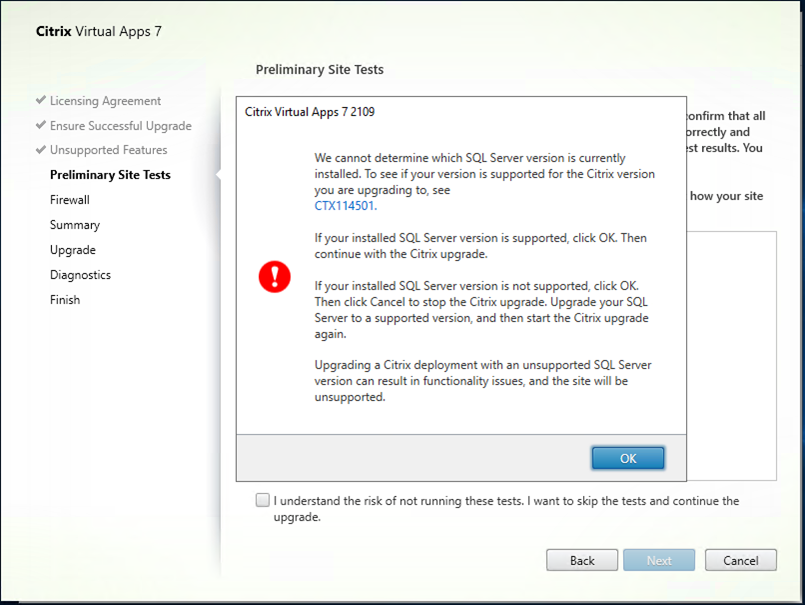Screen dimensions: 805x605
Task: Select Unsupported Features step
Action: click(108, 150)
